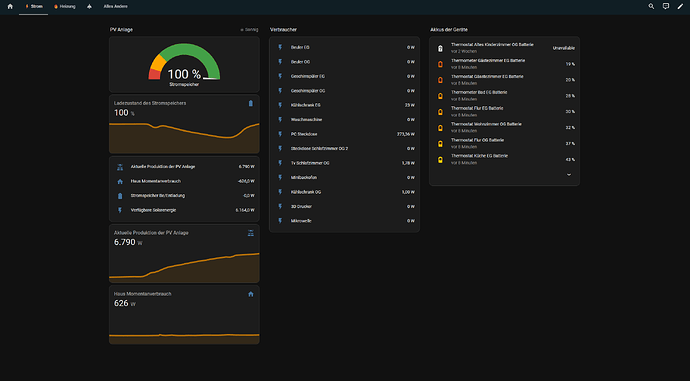Open the Kühlschrank EG power entry

[x=345, y=105]
